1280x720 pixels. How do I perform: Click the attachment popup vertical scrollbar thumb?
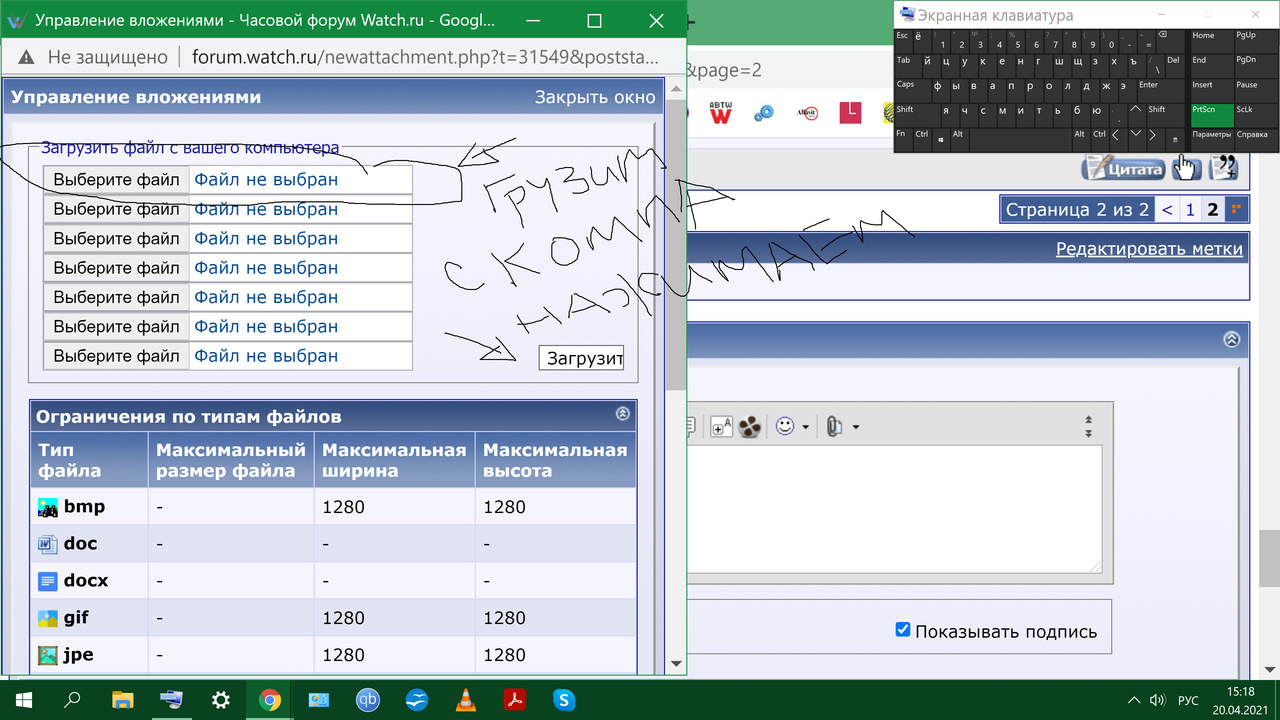pyautogui.click(x=676, y=245)
